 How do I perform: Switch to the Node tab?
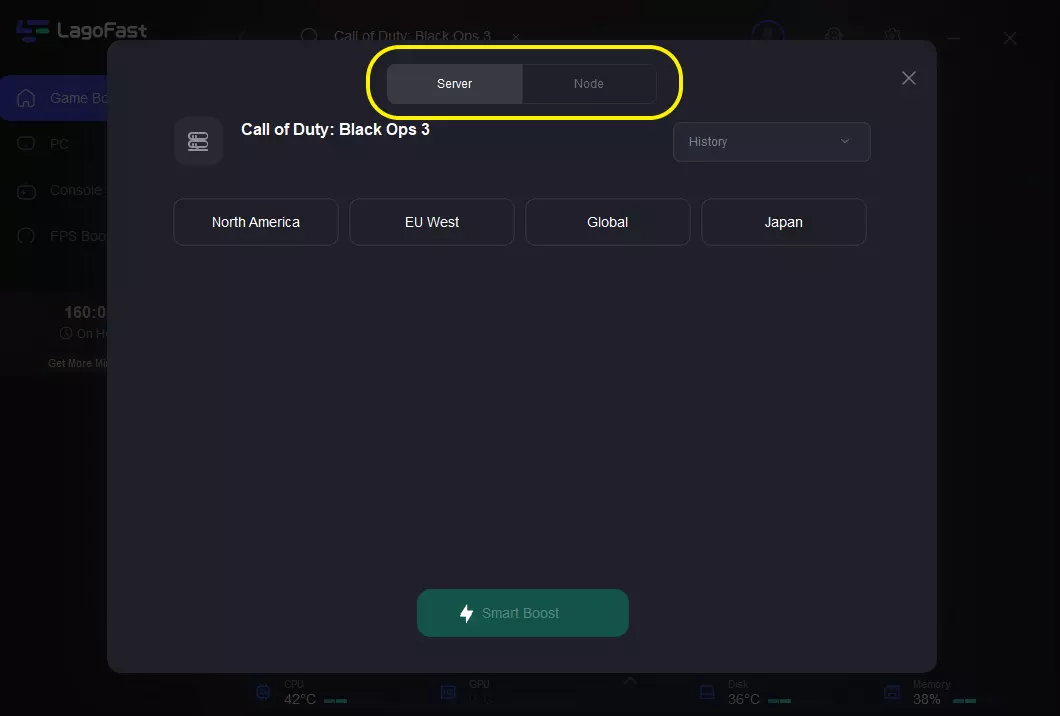(x=588, y=84)
